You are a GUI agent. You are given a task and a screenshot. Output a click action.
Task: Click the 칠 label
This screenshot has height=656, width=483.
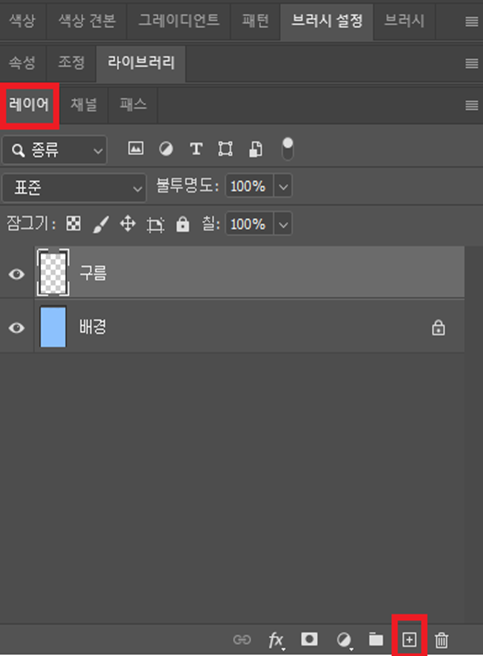click(211, 224)
